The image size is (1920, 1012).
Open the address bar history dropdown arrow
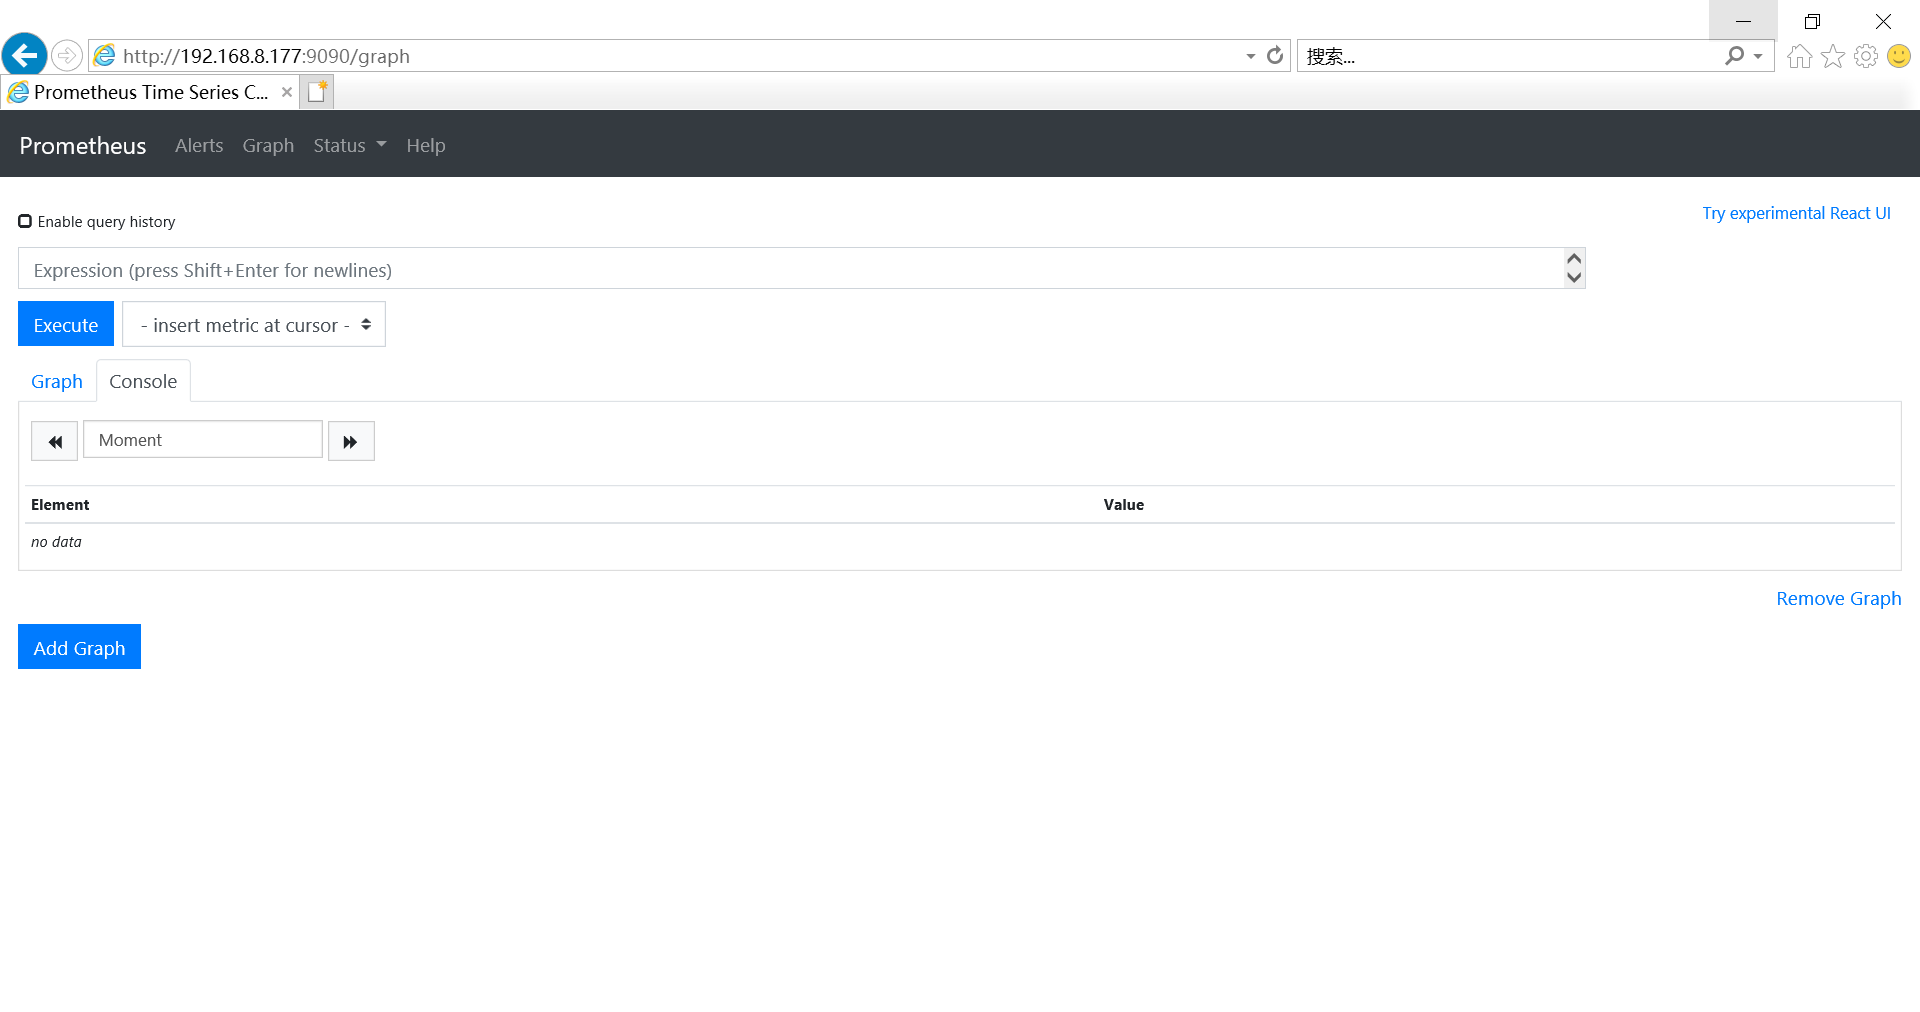tap(1250, 56)
